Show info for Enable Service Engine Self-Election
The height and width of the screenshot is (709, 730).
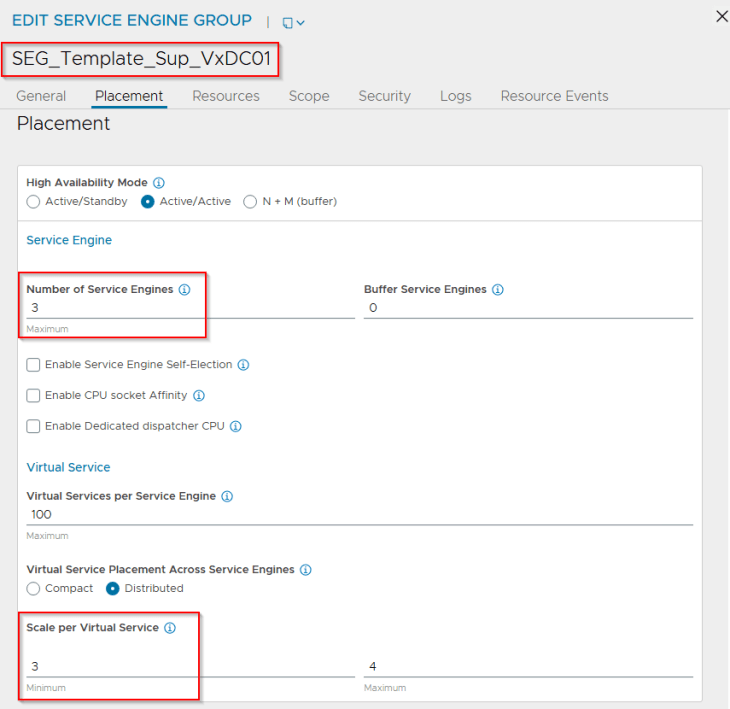pyautogui.click(x=243, y=365)
